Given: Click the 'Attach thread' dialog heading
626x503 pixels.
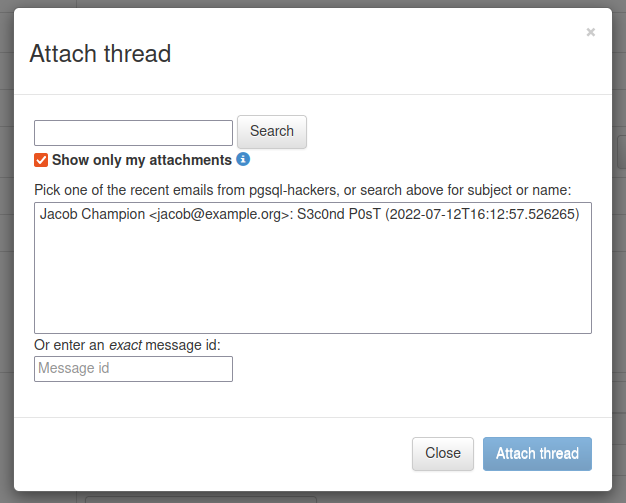Looking at the screenshot, I should tap(100, 54).
